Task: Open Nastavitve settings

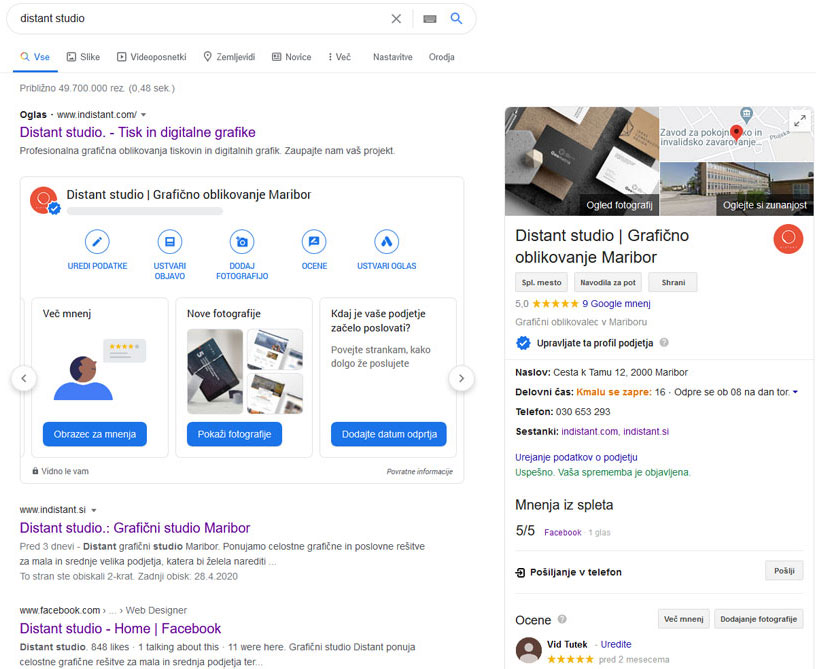Action: tap(392, 57)
